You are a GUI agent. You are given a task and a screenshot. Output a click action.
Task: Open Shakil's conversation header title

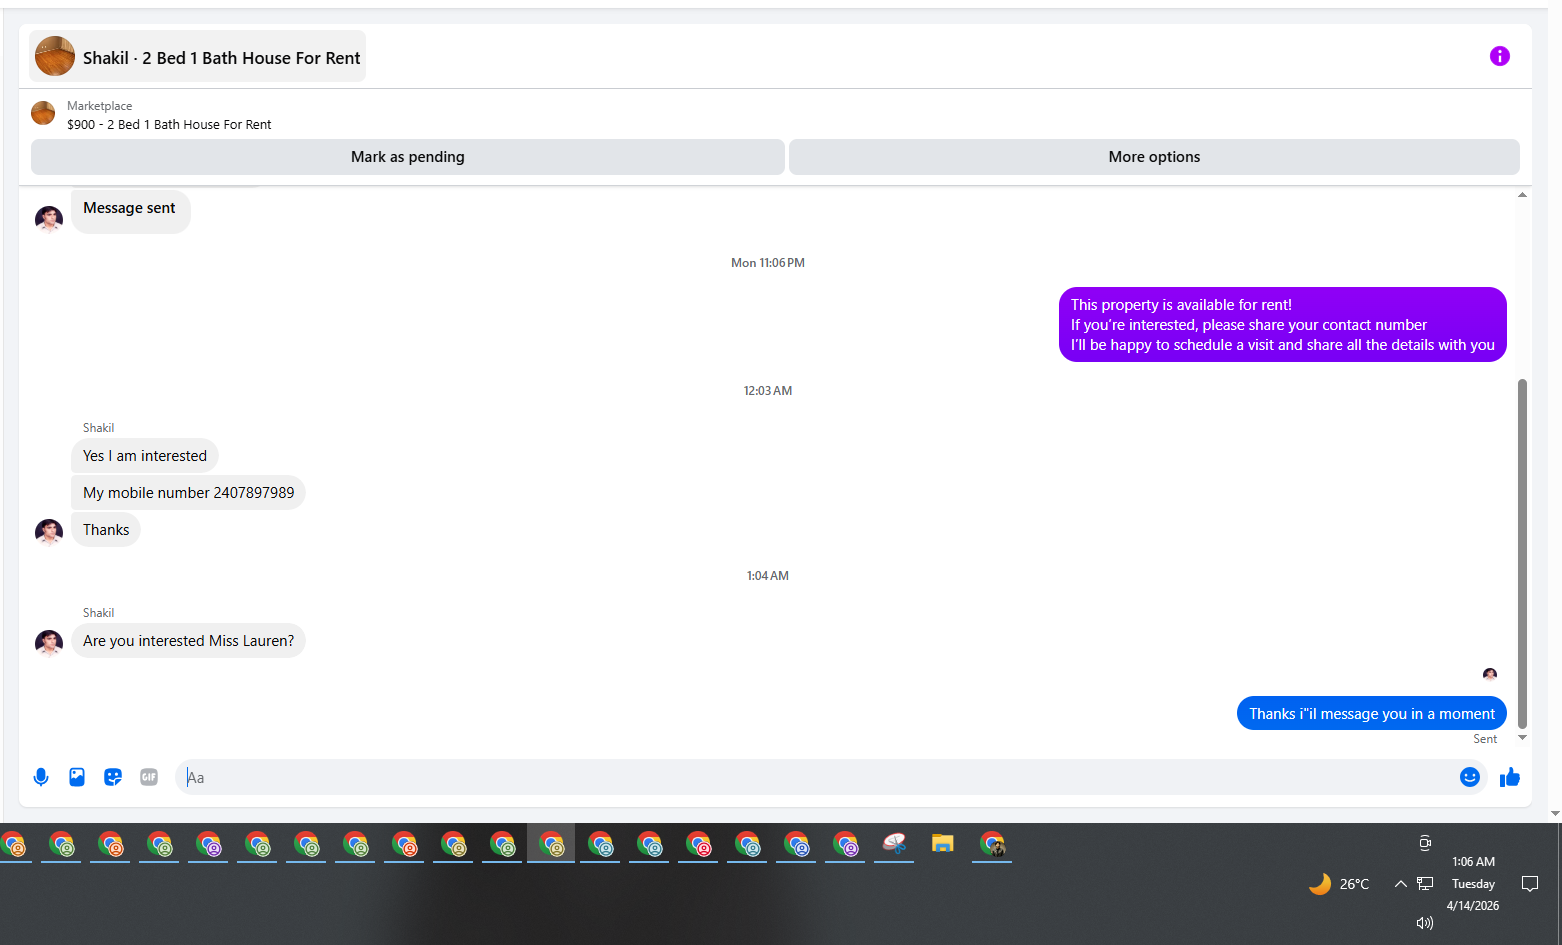pos(221,58)
